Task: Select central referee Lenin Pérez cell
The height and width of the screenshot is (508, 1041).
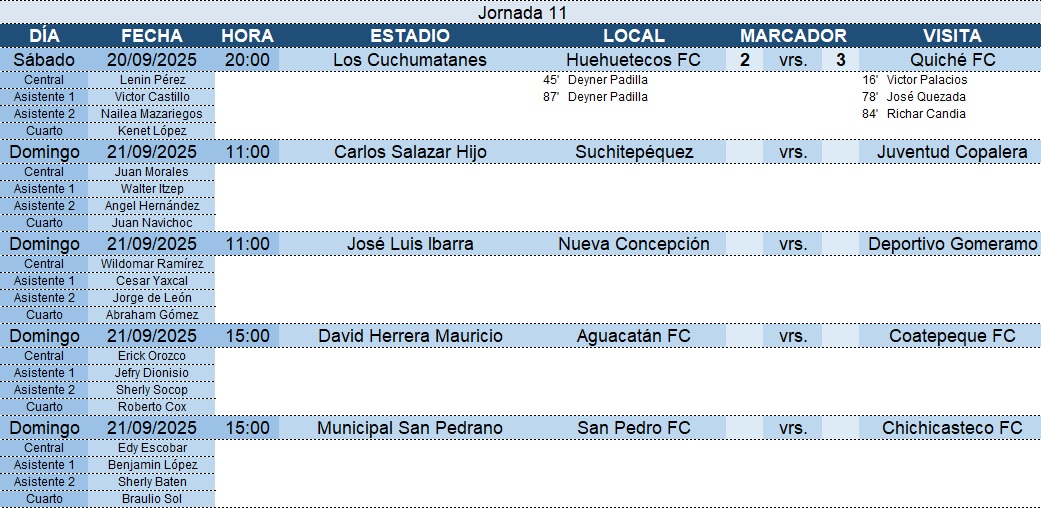Action: 152,80
